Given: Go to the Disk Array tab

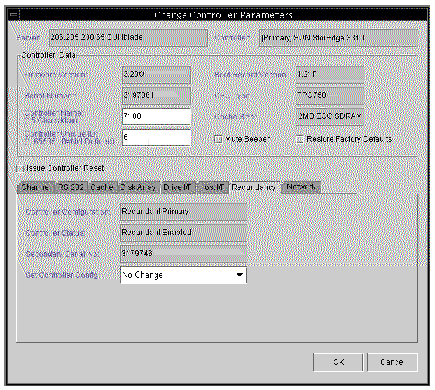Looking at the screenshot, I should click(139, 187).
